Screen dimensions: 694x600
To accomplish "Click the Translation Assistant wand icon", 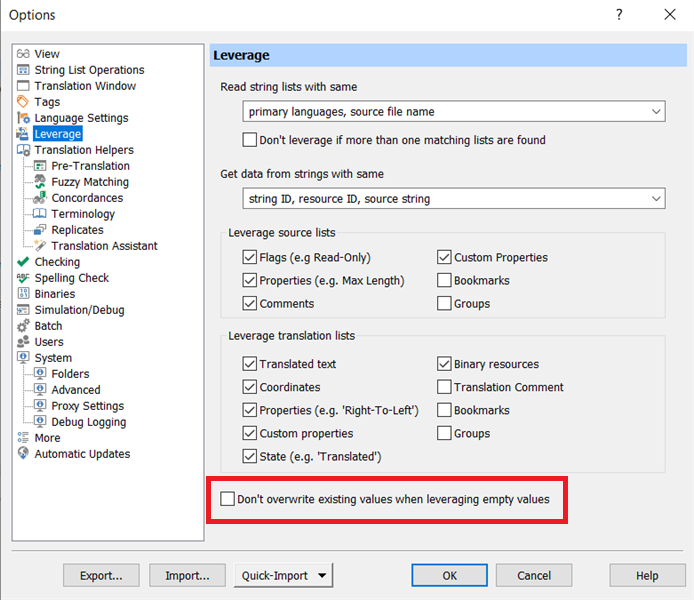I will point(40,246).
